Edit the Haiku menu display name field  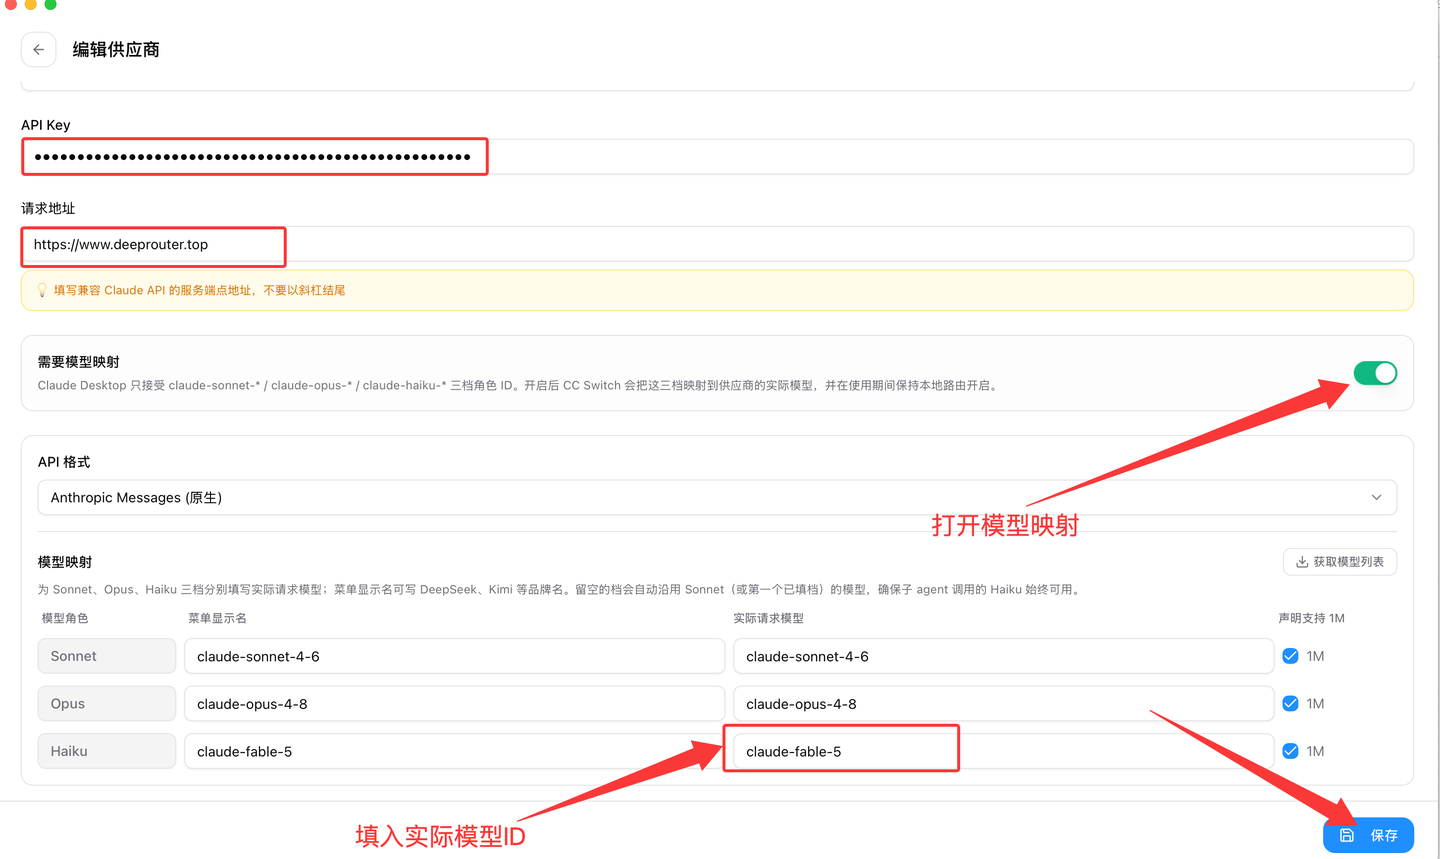tap(454, 751)
